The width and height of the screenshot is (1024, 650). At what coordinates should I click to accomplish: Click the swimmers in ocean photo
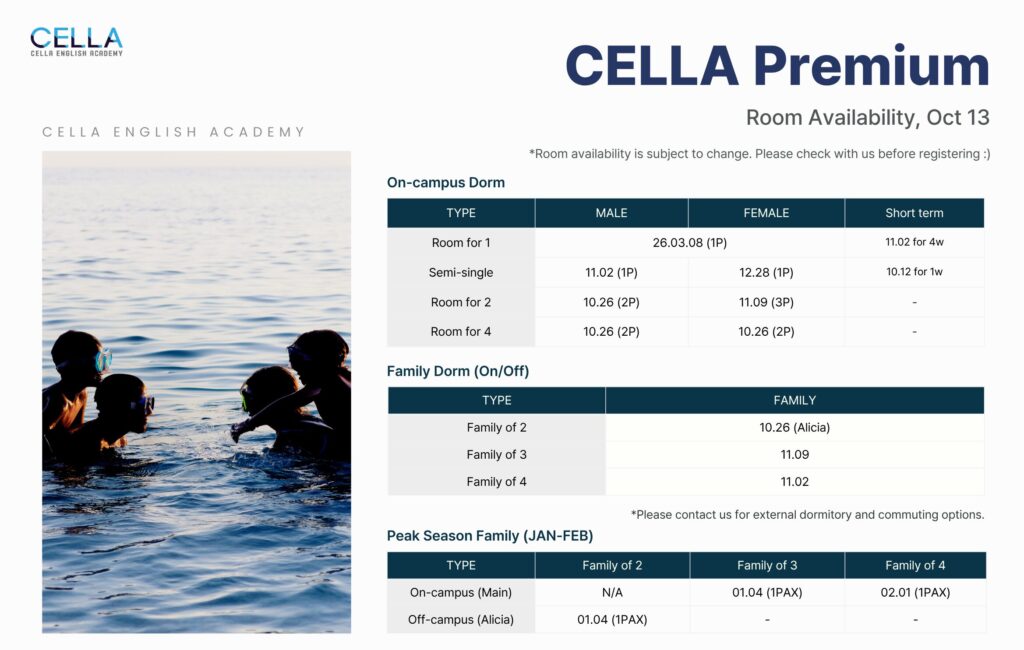click(x=196, y=391)
